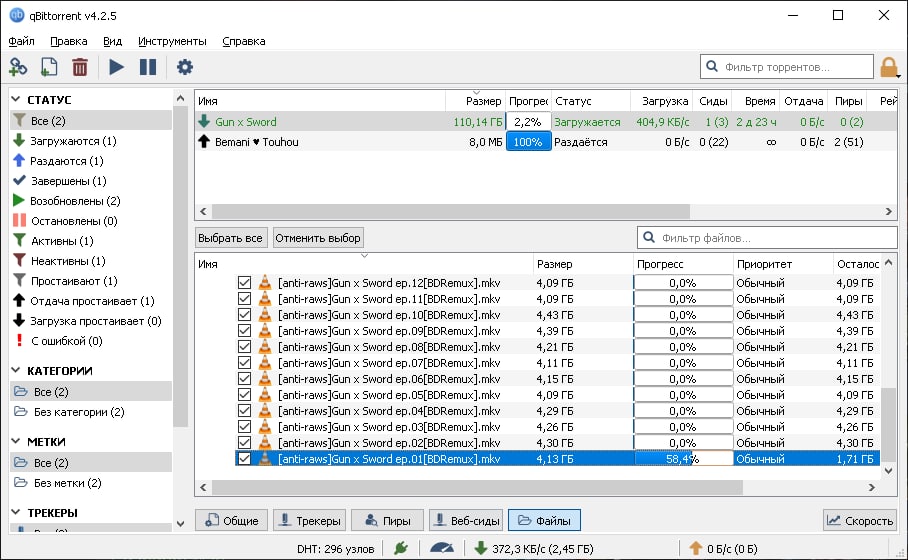
Task: Open priority dropdown for ep.06 file
Action: click(x=783, y=379)
